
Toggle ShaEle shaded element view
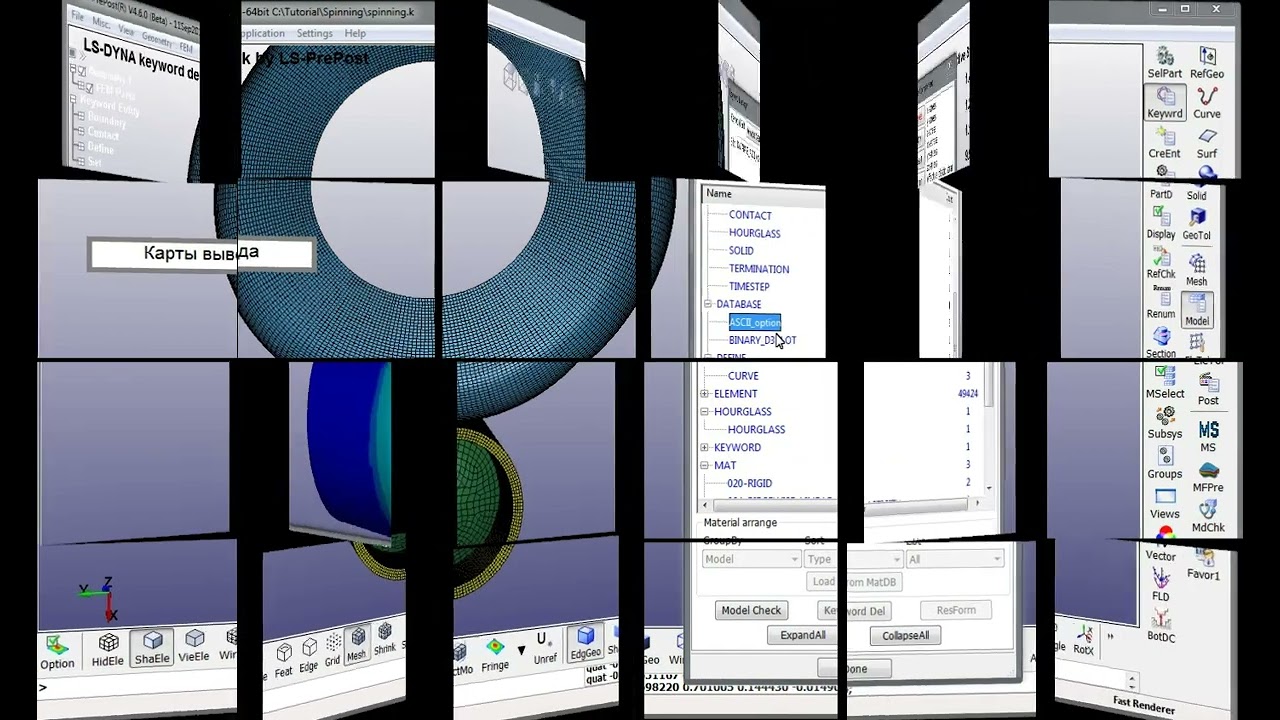pos(152,648)
